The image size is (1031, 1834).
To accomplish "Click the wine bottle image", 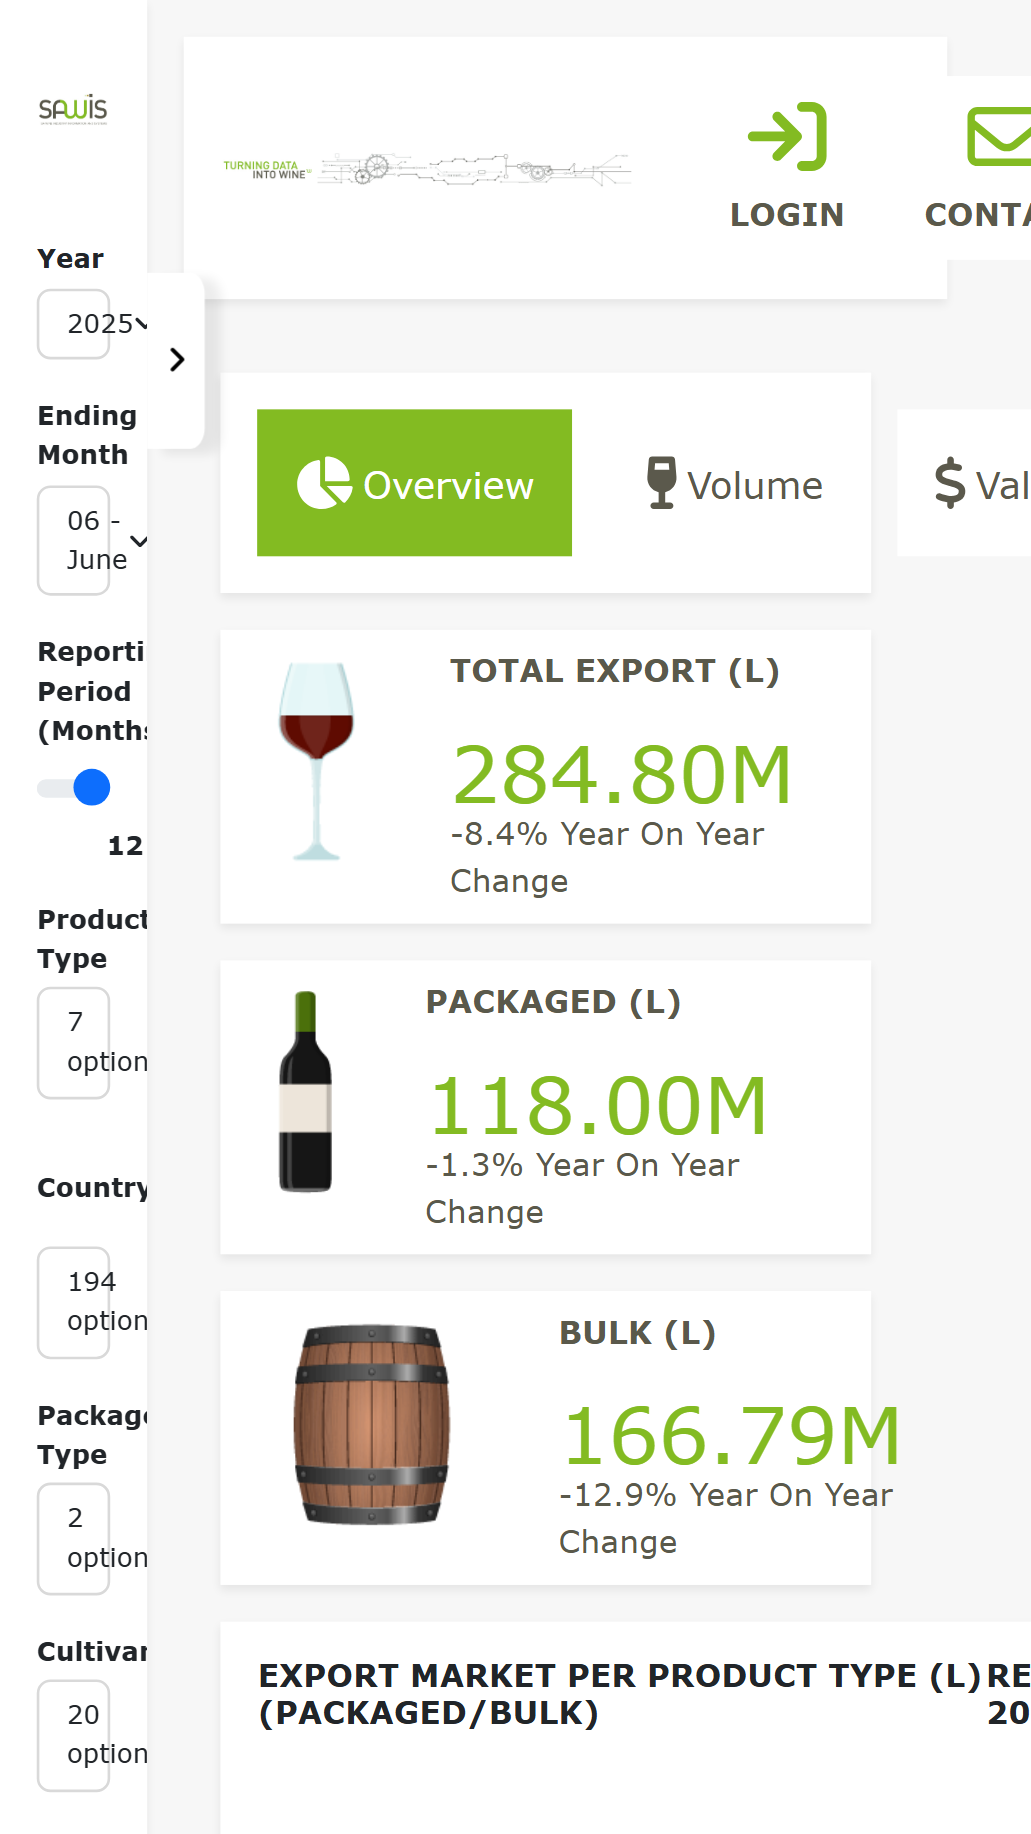I will click(x=305, y=1091).
